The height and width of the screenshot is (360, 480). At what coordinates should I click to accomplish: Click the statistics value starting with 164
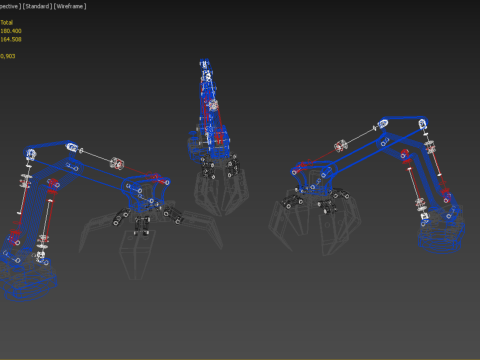click(x=11, y=39)
